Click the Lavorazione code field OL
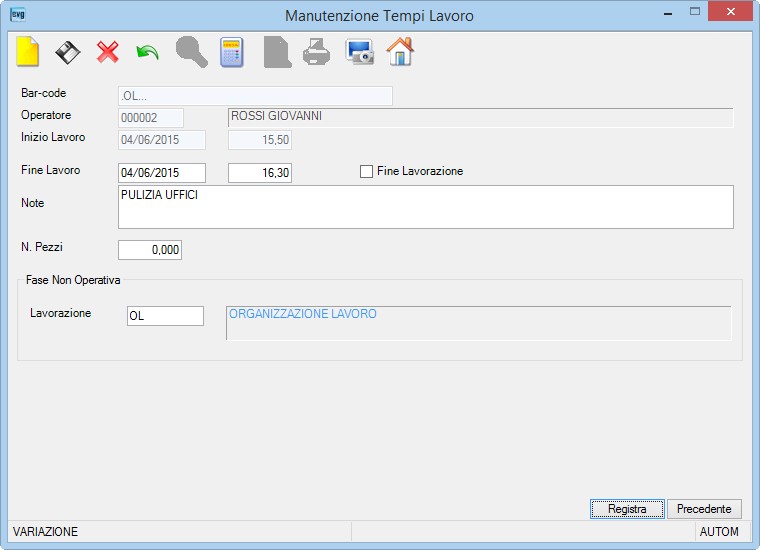This screenshot has height=550, width=760. 165,316
